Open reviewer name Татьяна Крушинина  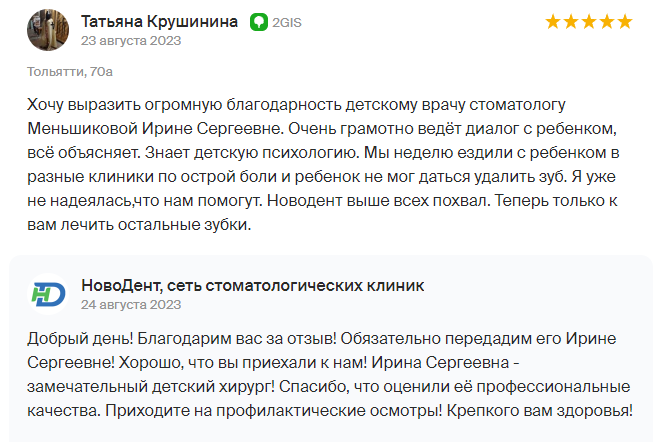click(160, 21)
